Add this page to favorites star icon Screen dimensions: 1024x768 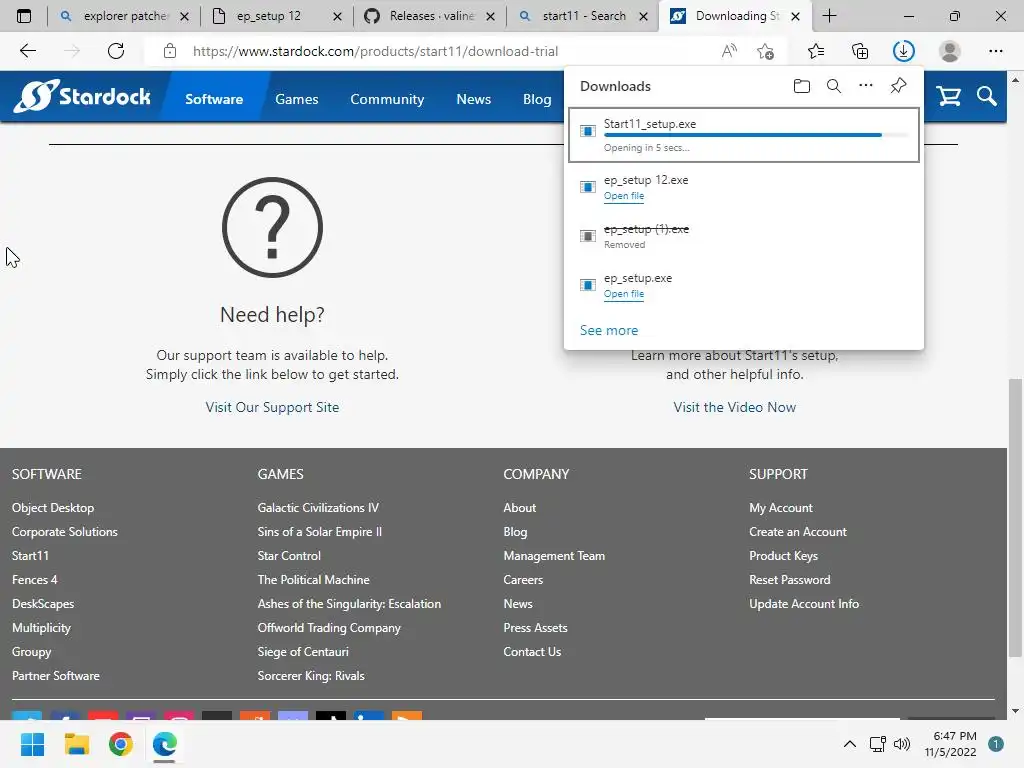(x=765, y=51)
